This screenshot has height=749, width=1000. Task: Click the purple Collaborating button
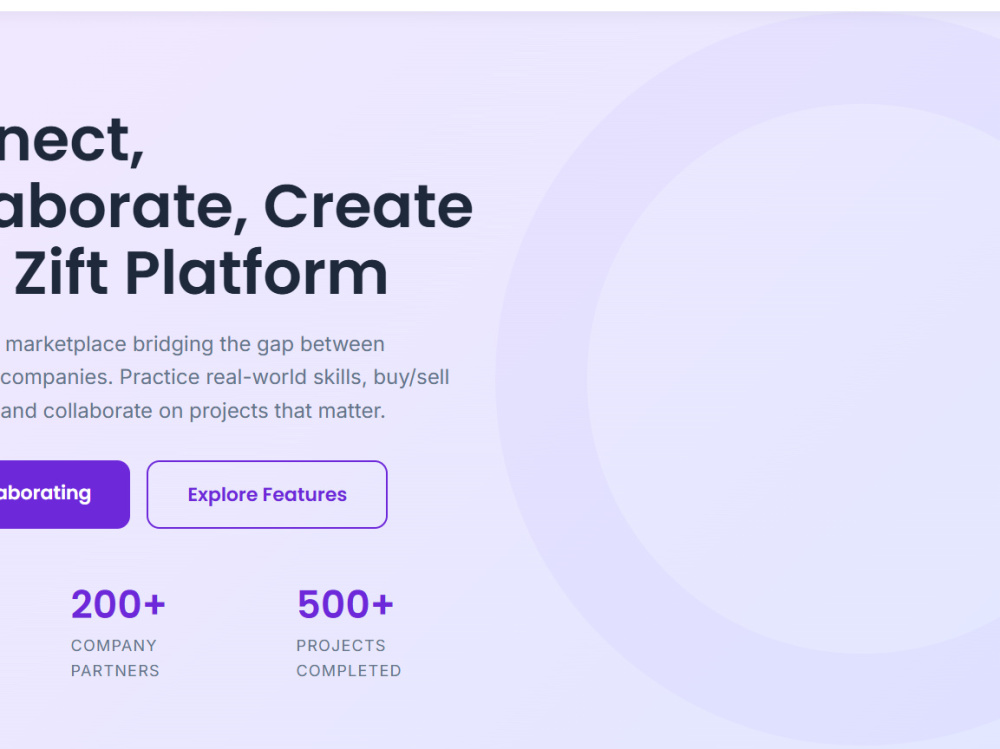64,494
